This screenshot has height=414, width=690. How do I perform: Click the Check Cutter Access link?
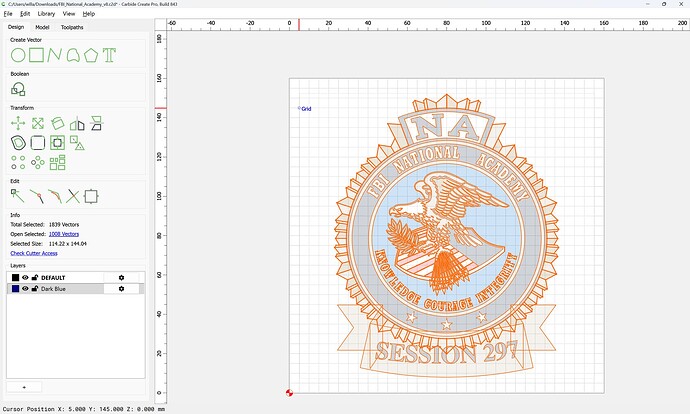pos(34,253)
